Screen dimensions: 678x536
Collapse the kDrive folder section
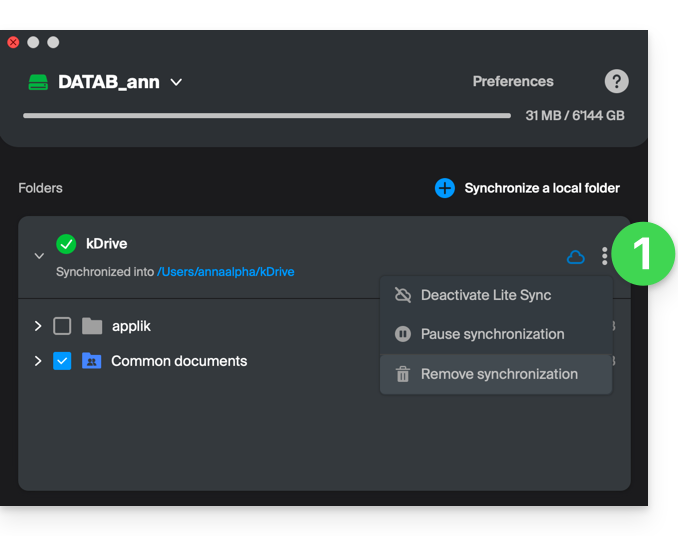[x=39, y=257]
